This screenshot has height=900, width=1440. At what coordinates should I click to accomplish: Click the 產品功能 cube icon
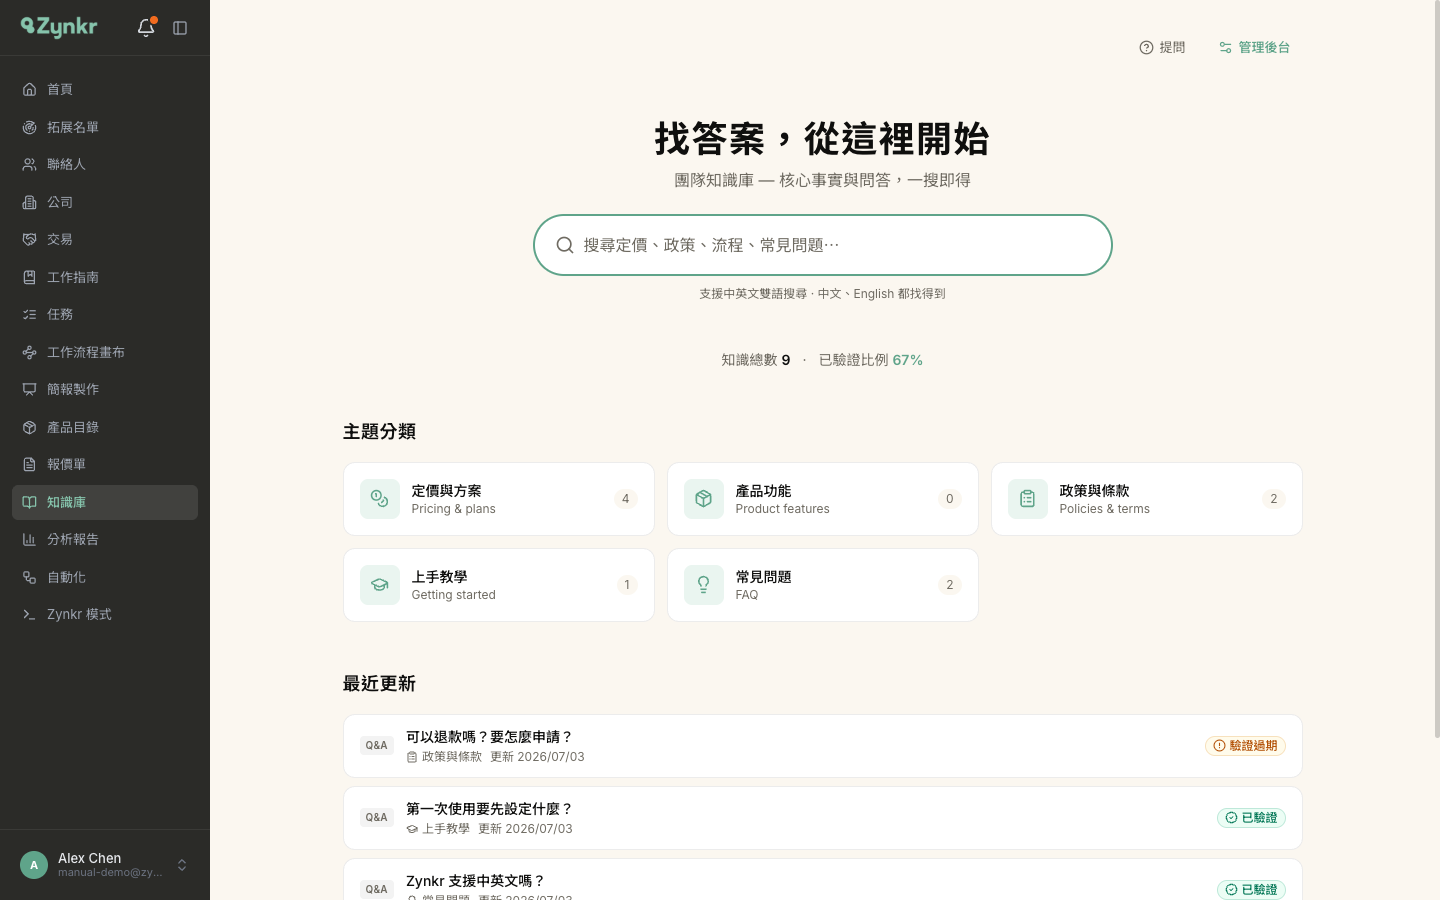(704, 499)
